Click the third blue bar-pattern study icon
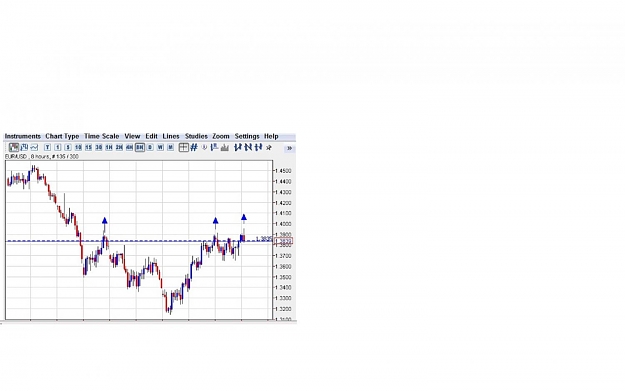The image size is (625, 391). click(258, 147)
